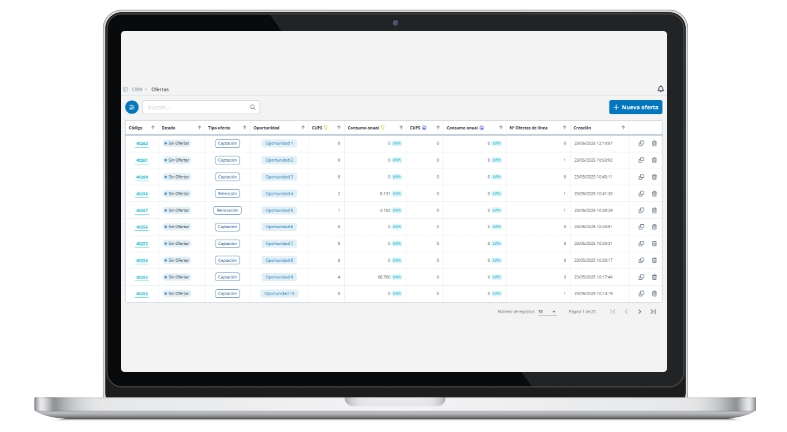Viewport: 787px width, 432px height.
Task: Open offer code 40261 link
Action: pyautogui.click(x=142, y=161)
